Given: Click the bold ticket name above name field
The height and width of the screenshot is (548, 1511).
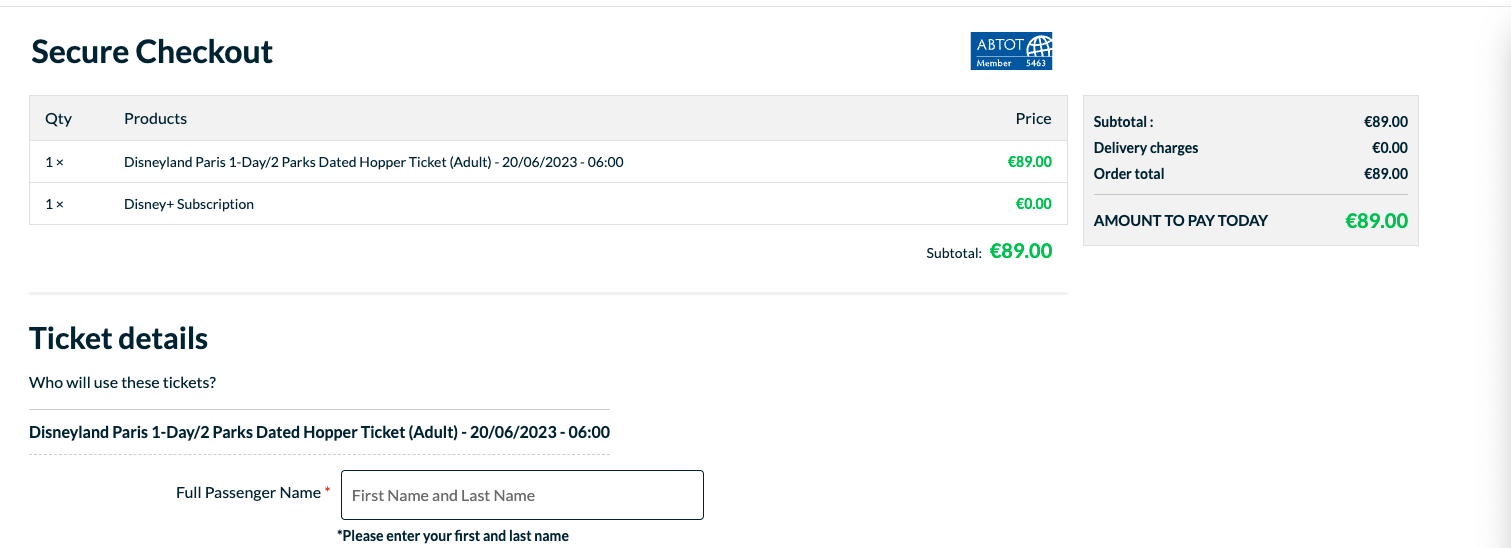Looking at the screenshot, I should (x=319, y=432).
